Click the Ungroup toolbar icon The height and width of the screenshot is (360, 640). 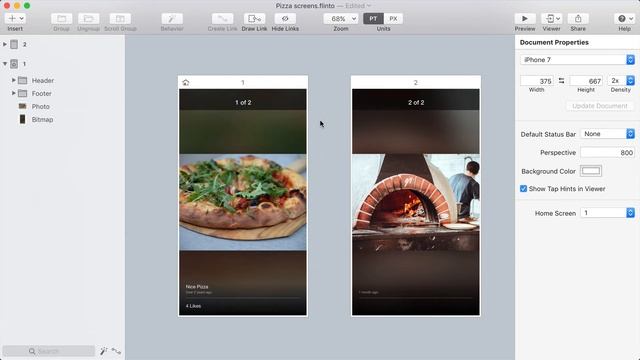tap(88, 18)
